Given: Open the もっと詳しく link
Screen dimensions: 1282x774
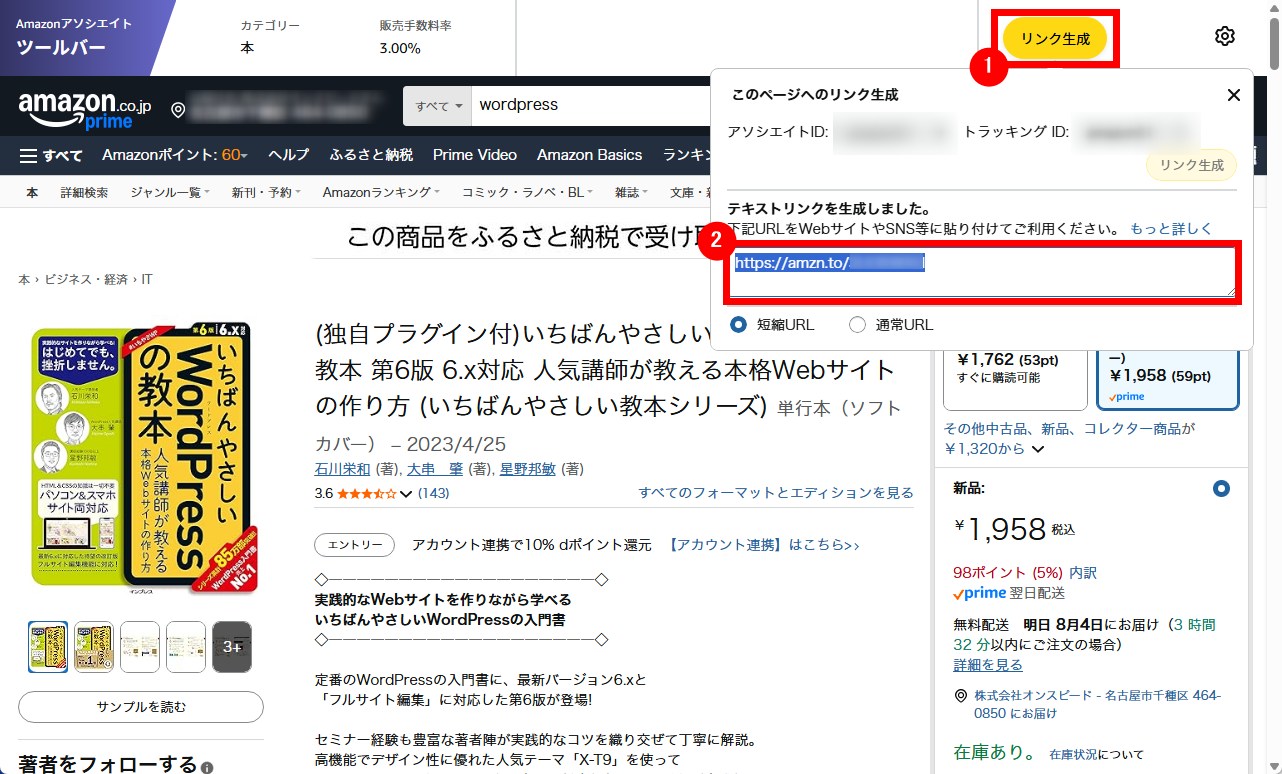Looking at the screenshot, I should (1171, 229).
